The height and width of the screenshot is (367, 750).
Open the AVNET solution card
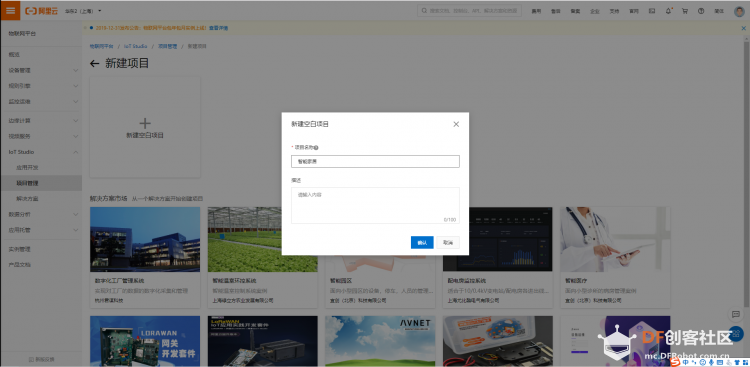tap(380, 341)
